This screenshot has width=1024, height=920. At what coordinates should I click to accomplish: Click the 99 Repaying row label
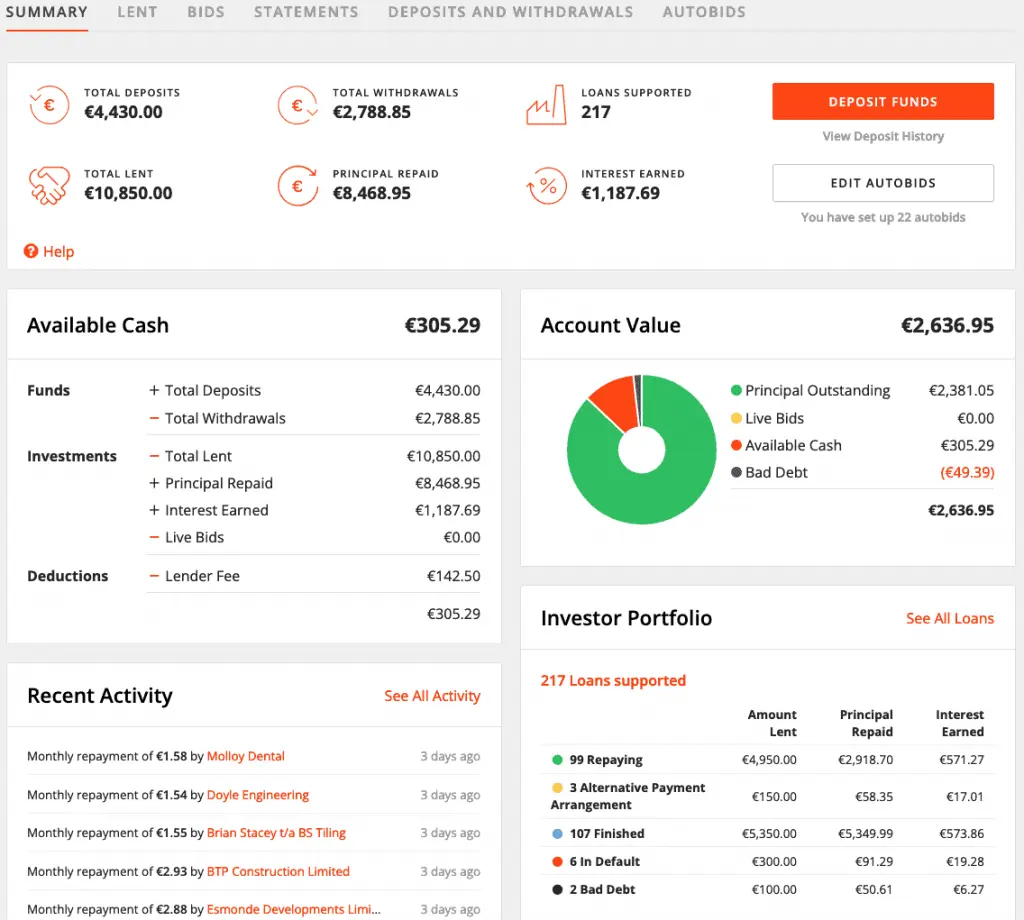pos(605,759)
